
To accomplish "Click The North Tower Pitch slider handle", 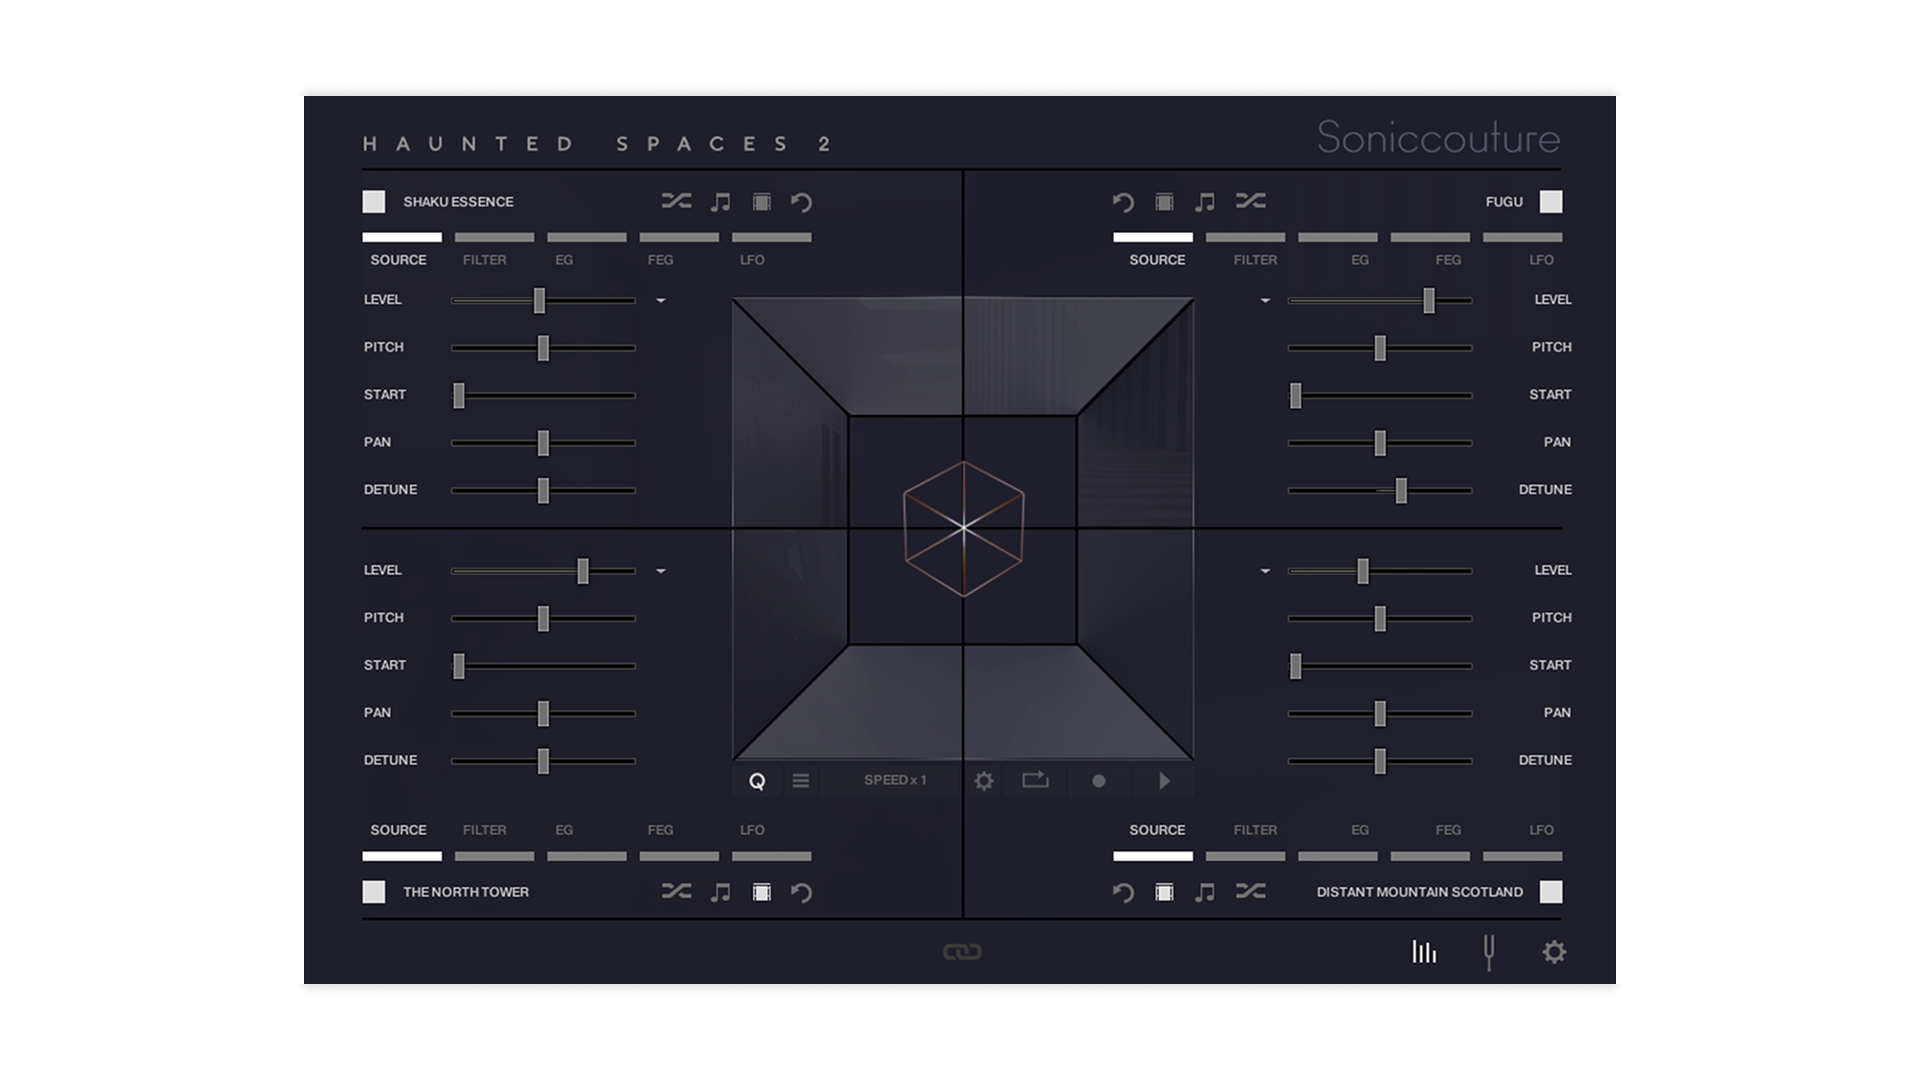I will point(543,618).
